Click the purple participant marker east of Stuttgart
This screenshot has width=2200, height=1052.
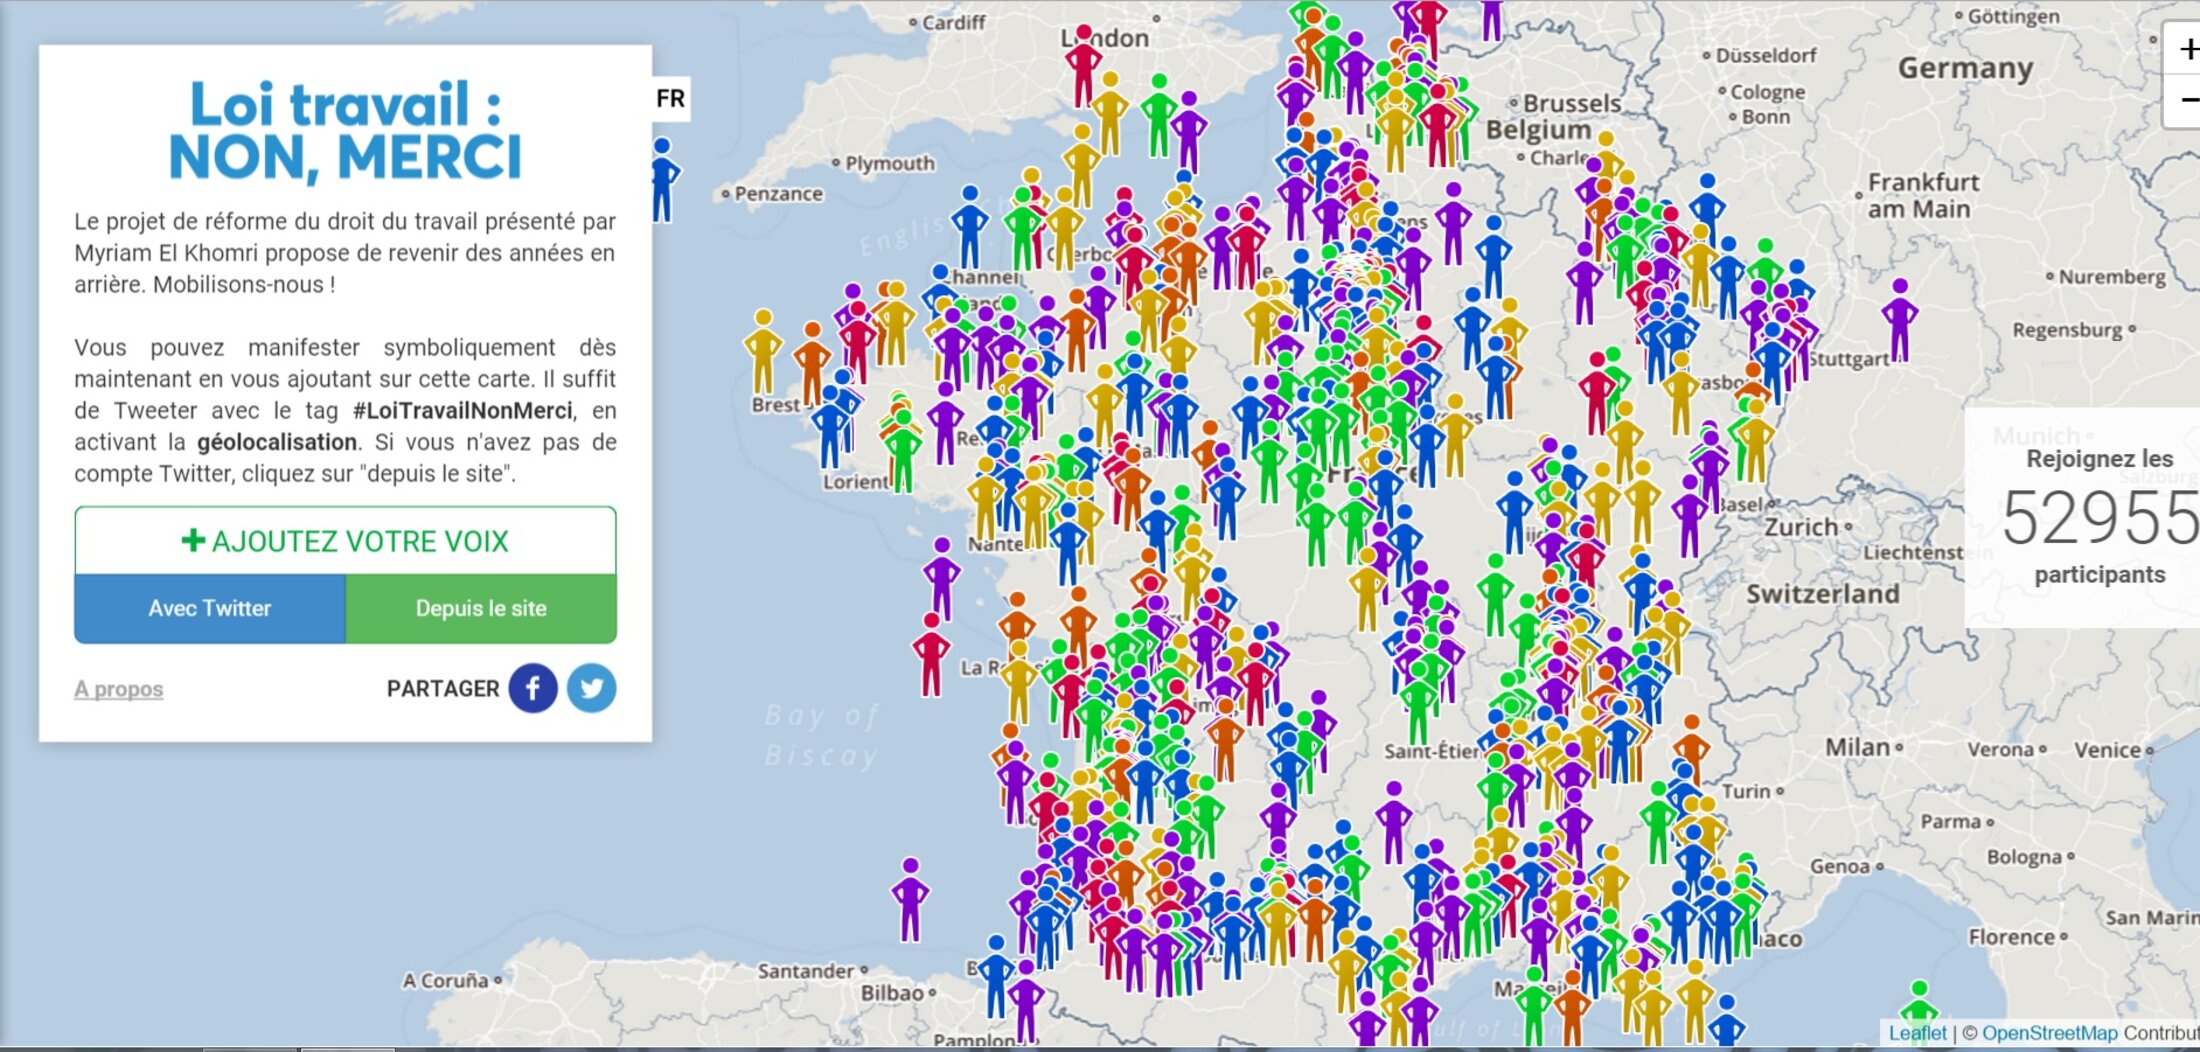tap(1899, 319)
